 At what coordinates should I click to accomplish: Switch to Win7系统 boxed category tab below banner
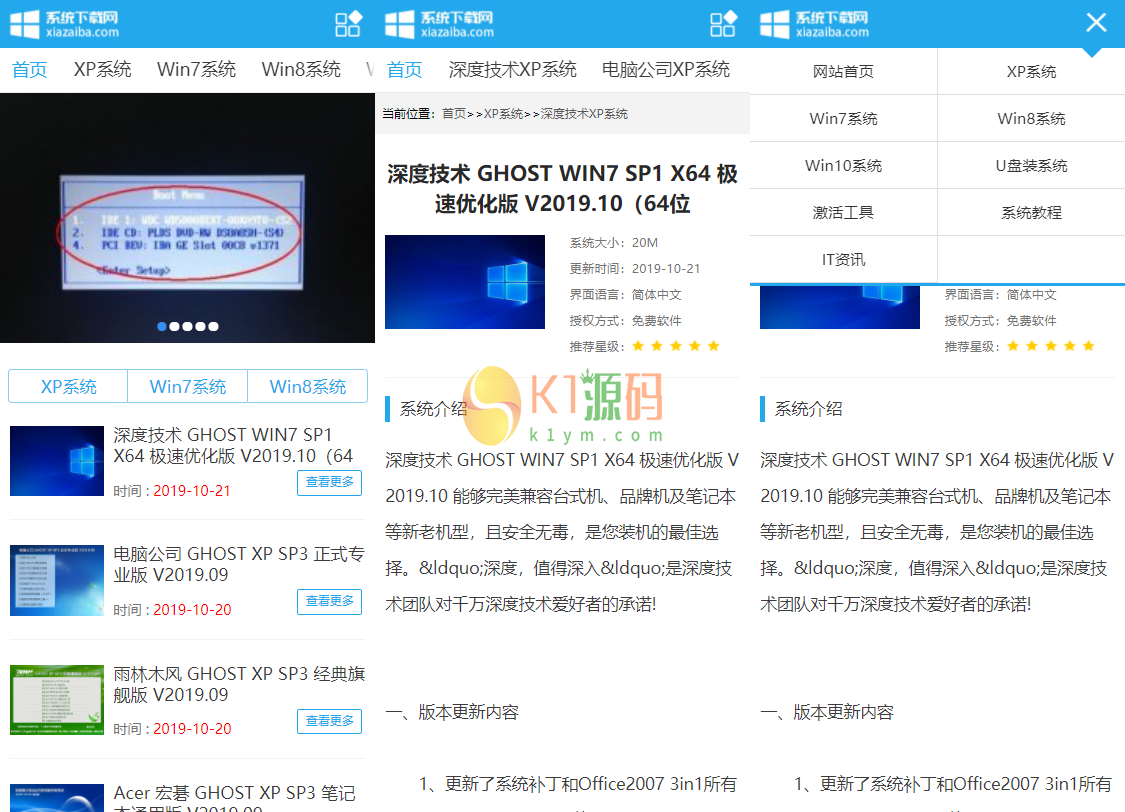tap(188, 387)
